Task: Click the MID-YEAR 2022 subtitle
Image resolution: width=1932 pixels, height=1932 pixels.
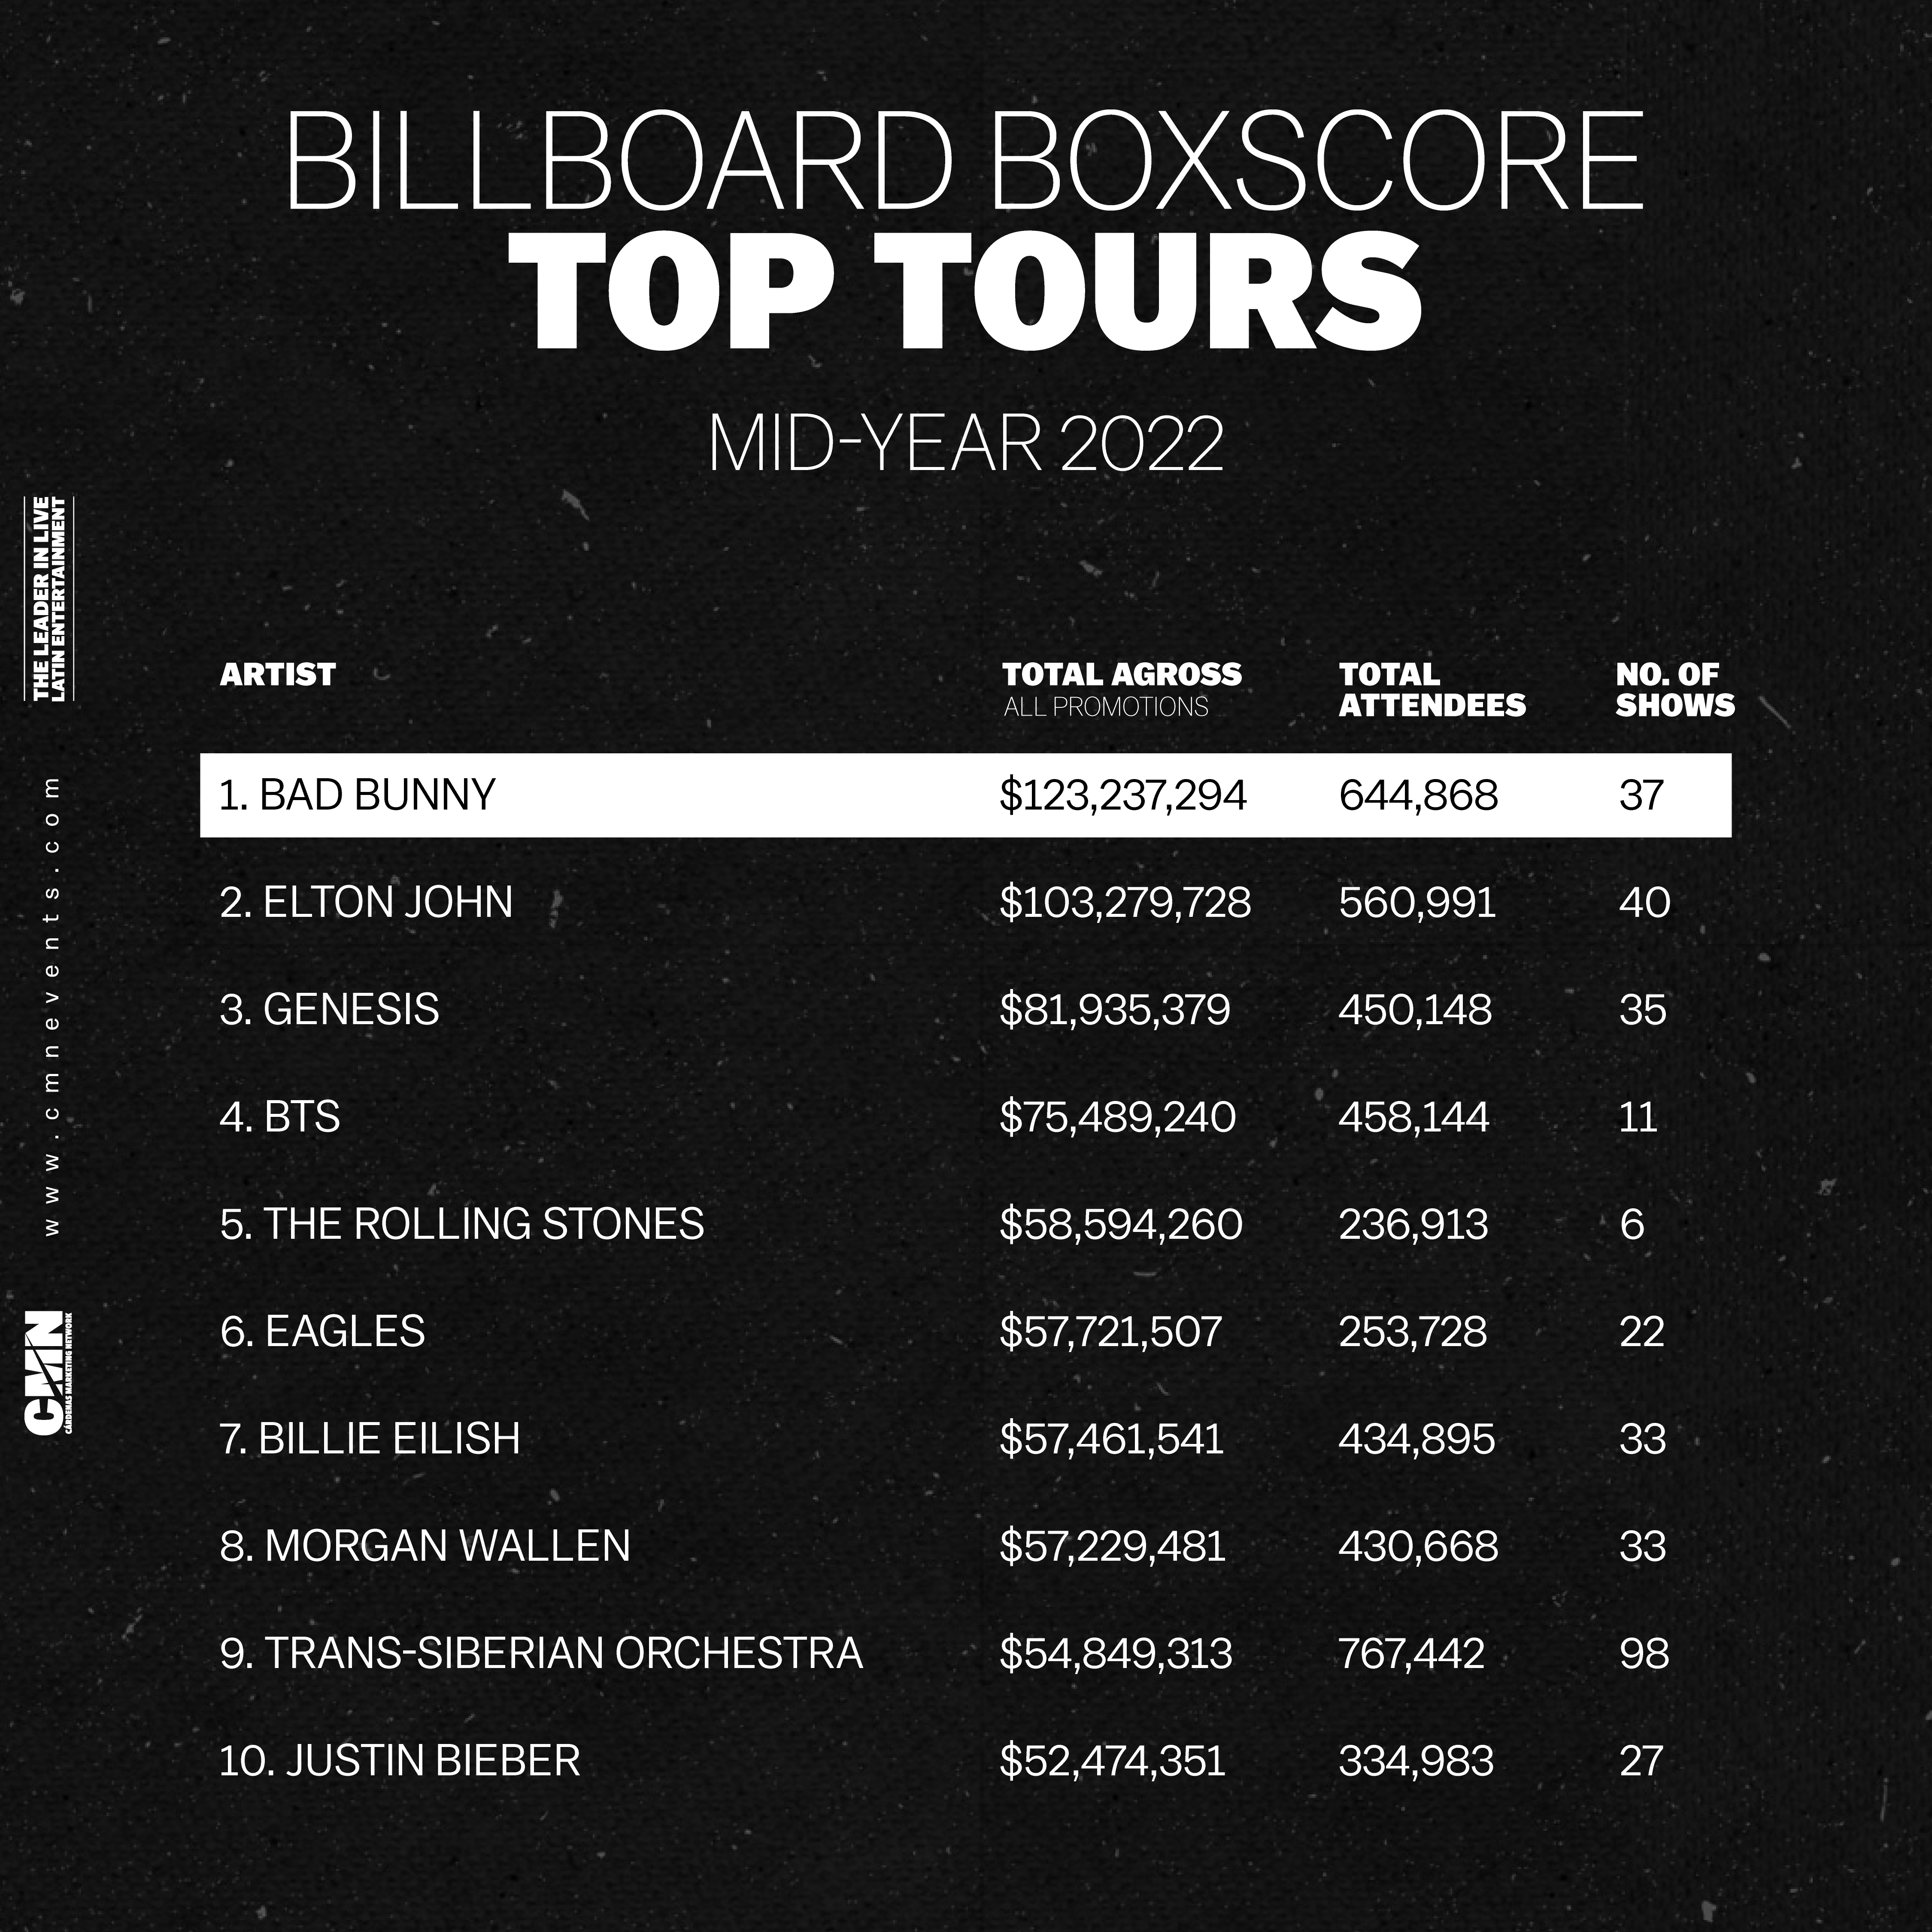Action: (965, 444)
